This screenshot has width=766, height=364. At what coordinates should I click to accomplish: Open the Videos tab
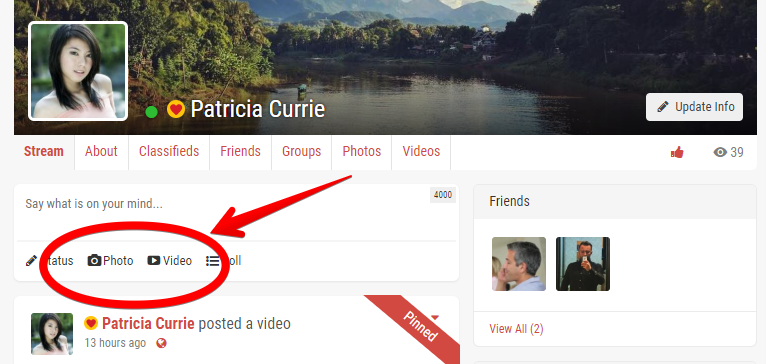click(421, 151)
